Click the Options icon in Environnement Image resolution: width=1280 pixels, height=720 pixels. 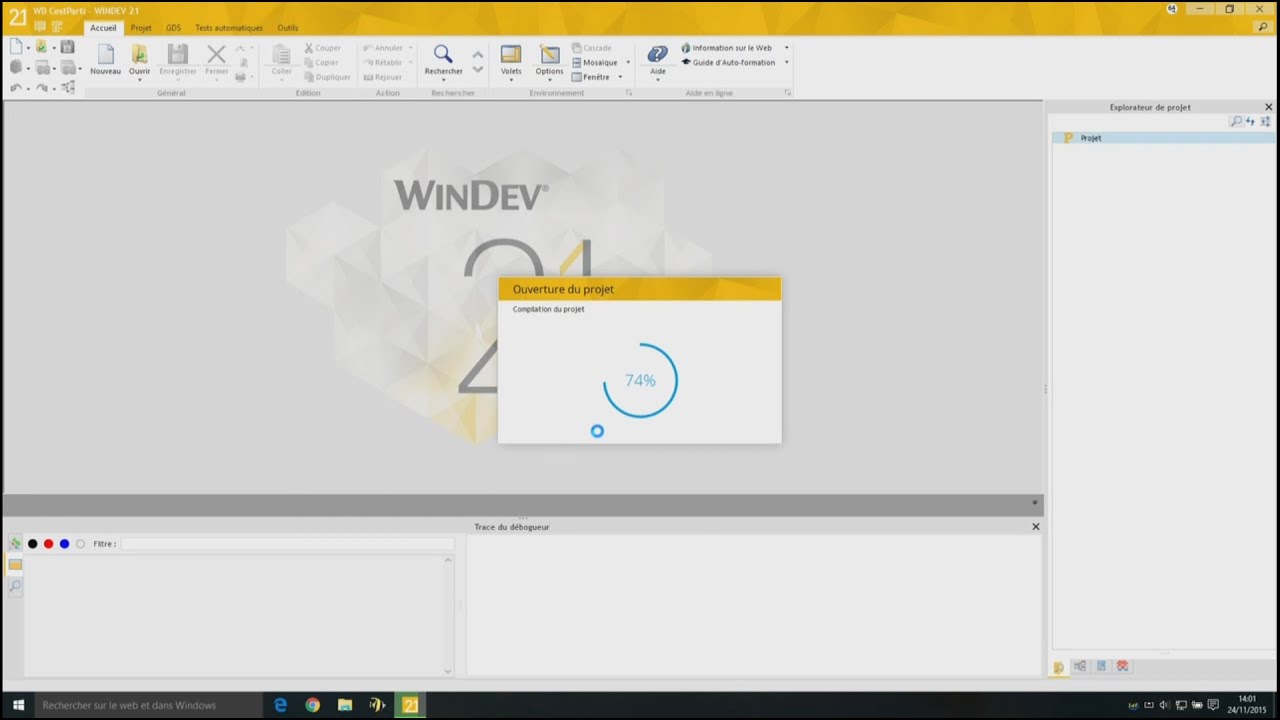549,54
